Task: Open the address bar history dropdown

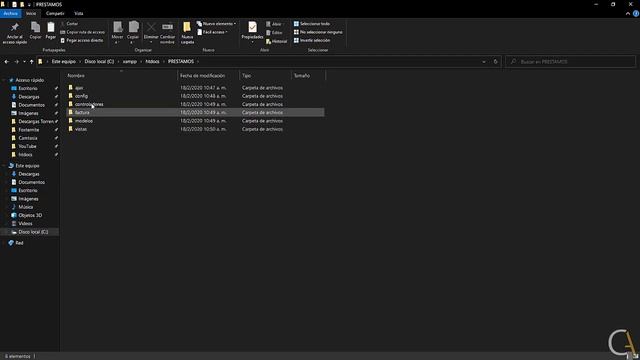Action: click(x=484, y=62)
